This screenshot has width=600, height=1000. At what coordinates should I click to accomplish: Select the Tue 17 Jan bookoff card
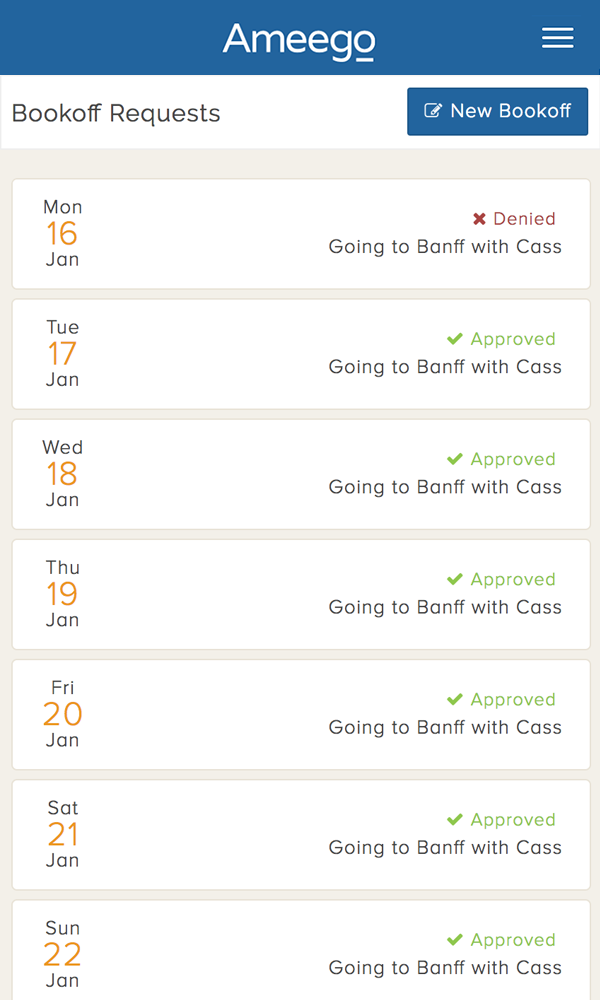(300, 354)
